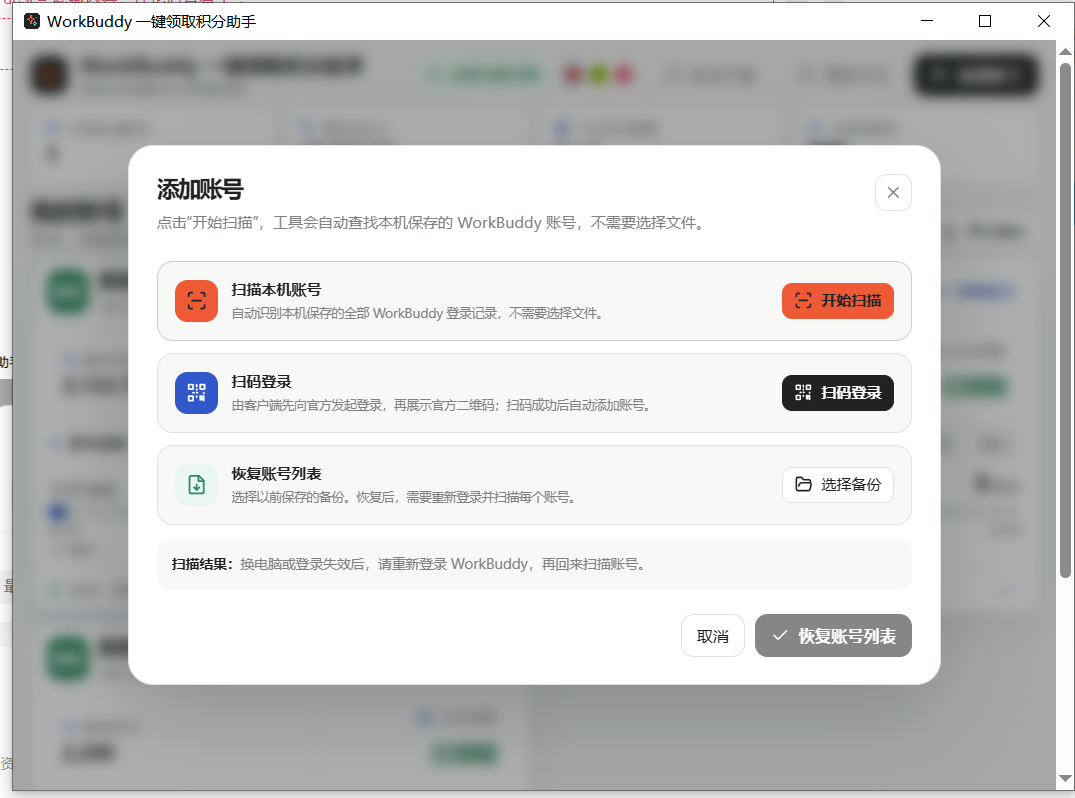Click the blue QR code icon beside 扫码登录
The width and height of the screenshot is (1075, 798).
(196, 393)
